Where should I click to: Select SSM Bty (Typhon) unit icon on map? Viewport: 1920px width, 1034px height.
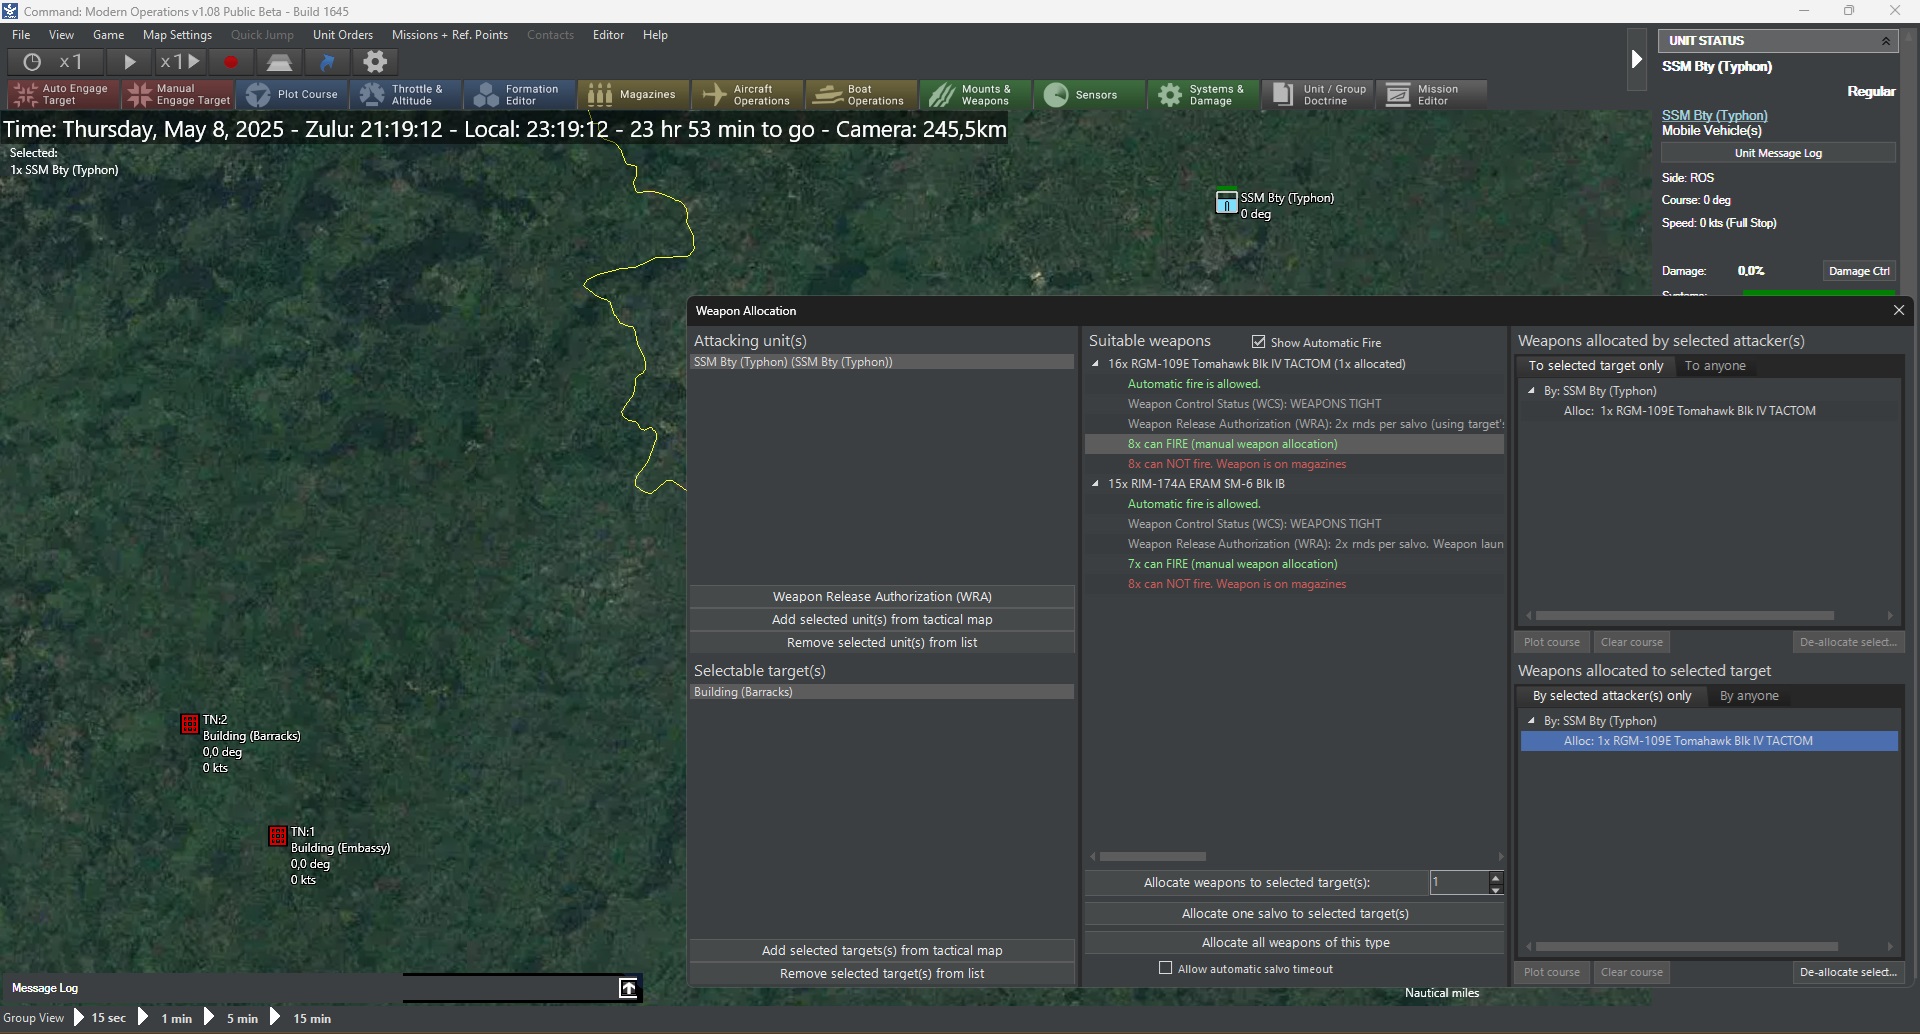coord(1227,202)
